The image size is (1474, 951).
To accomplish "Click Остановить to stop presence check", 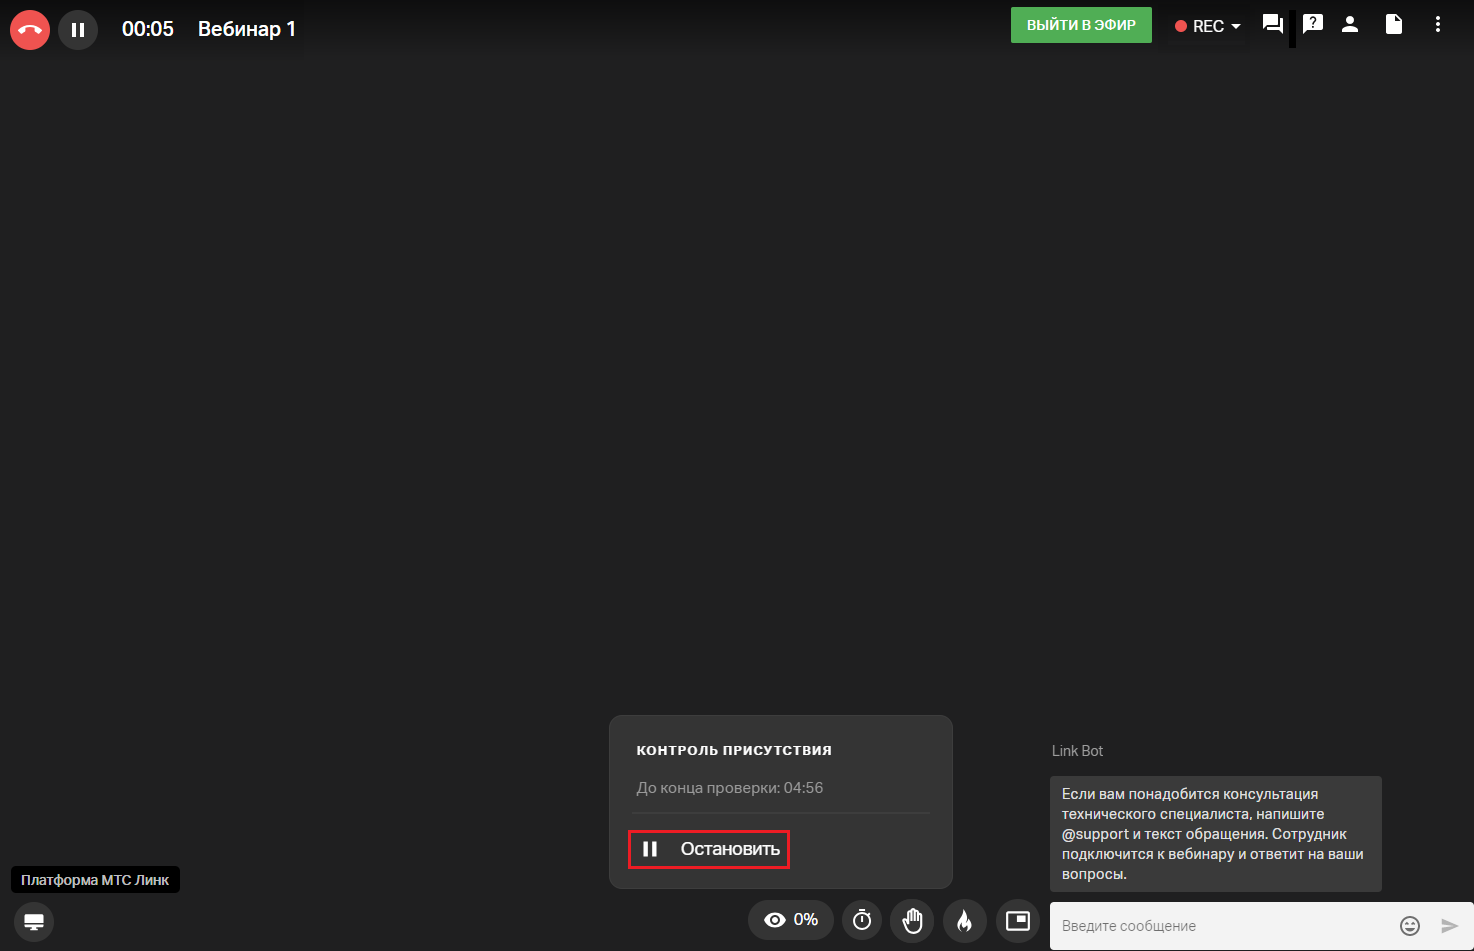I will tap(709, 849).
